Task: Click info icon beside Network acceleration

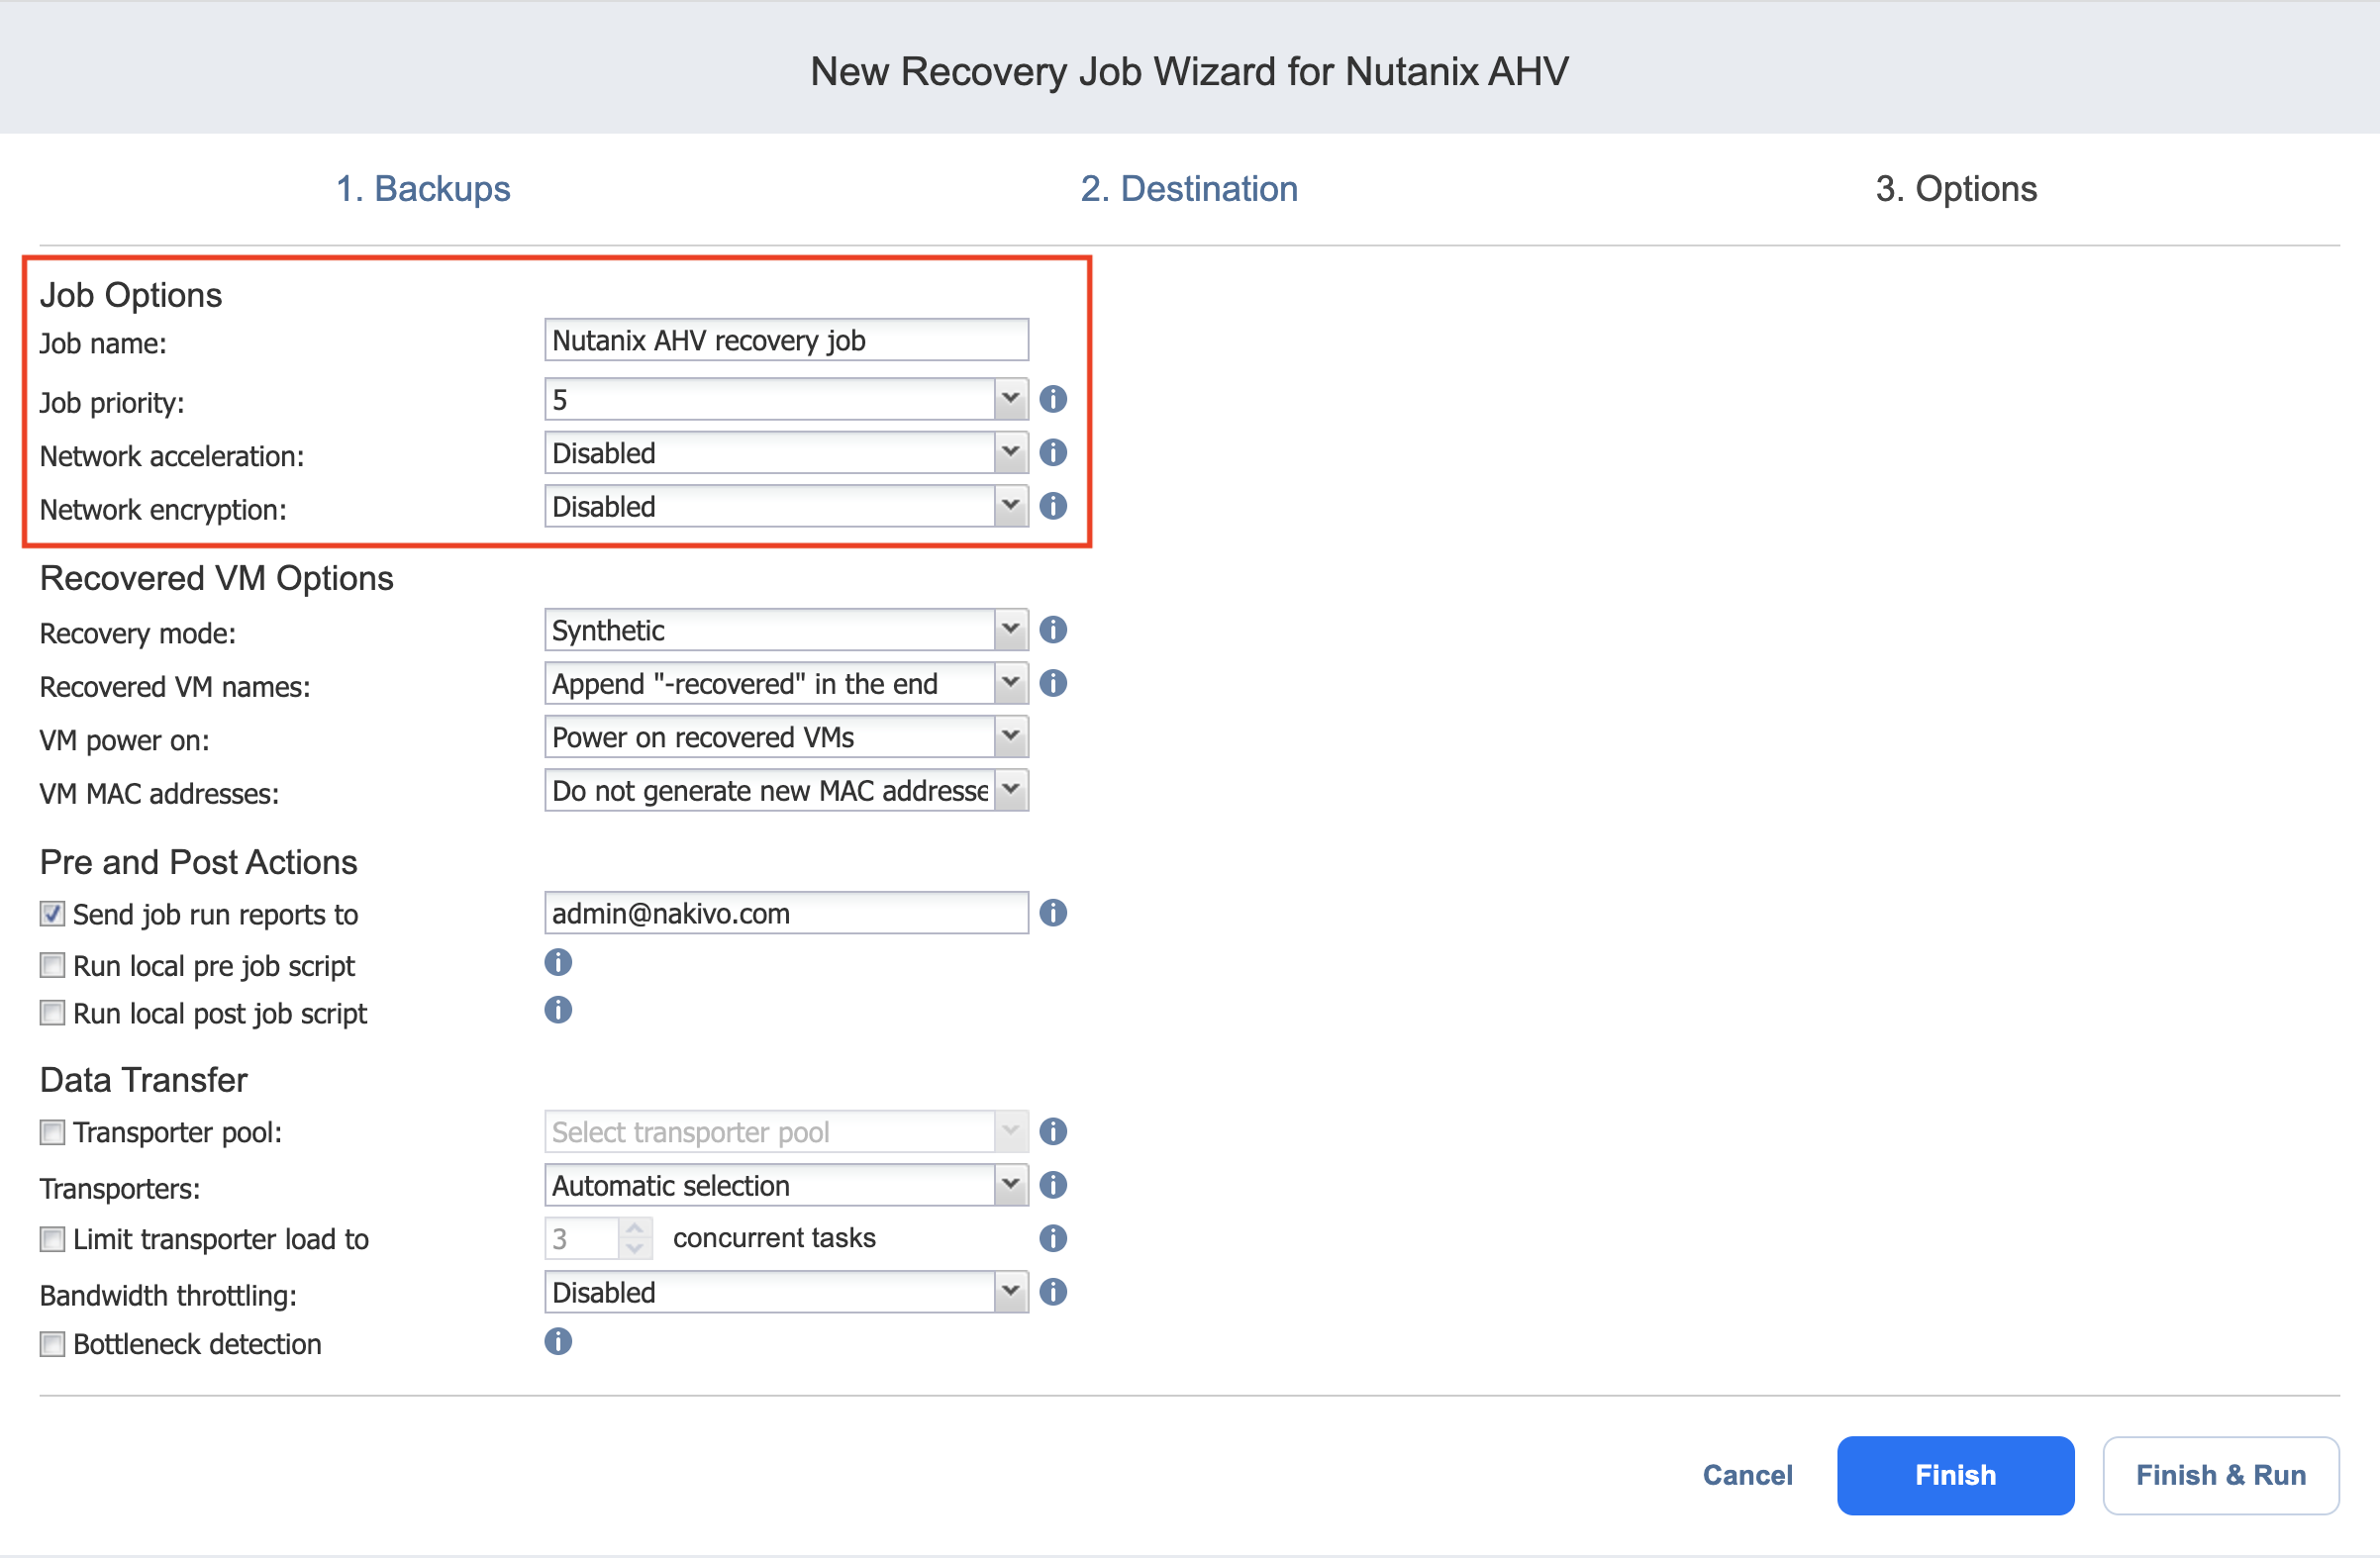Action: click(x=1053, y=452)
